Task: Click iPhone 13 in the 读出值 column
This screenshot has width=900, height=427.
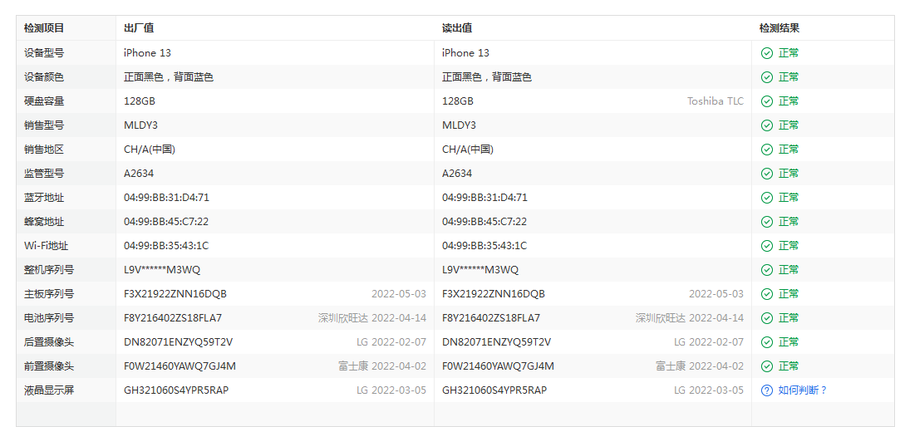Action: click(465, 53)
